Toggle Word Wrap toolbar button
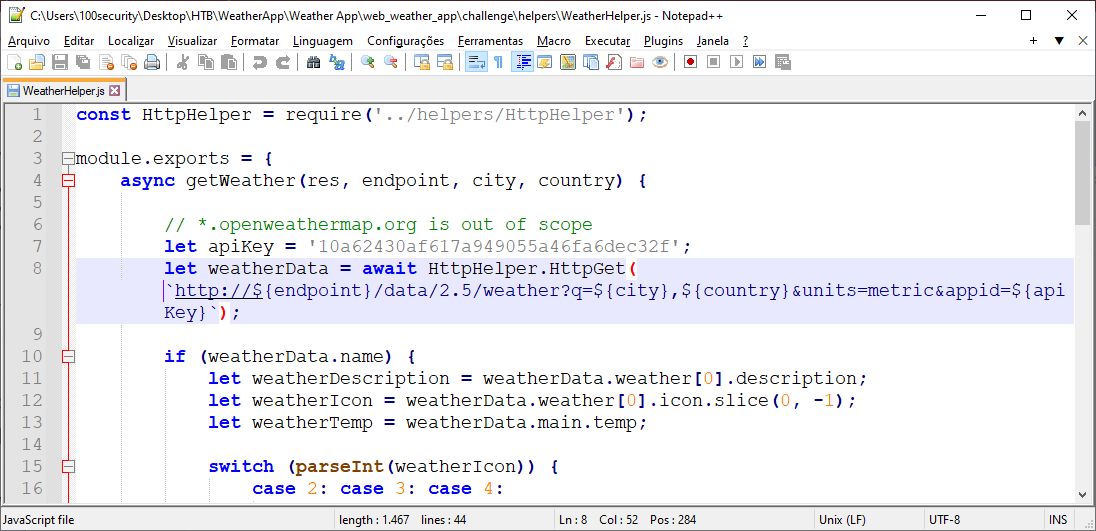 coord(476,62)
